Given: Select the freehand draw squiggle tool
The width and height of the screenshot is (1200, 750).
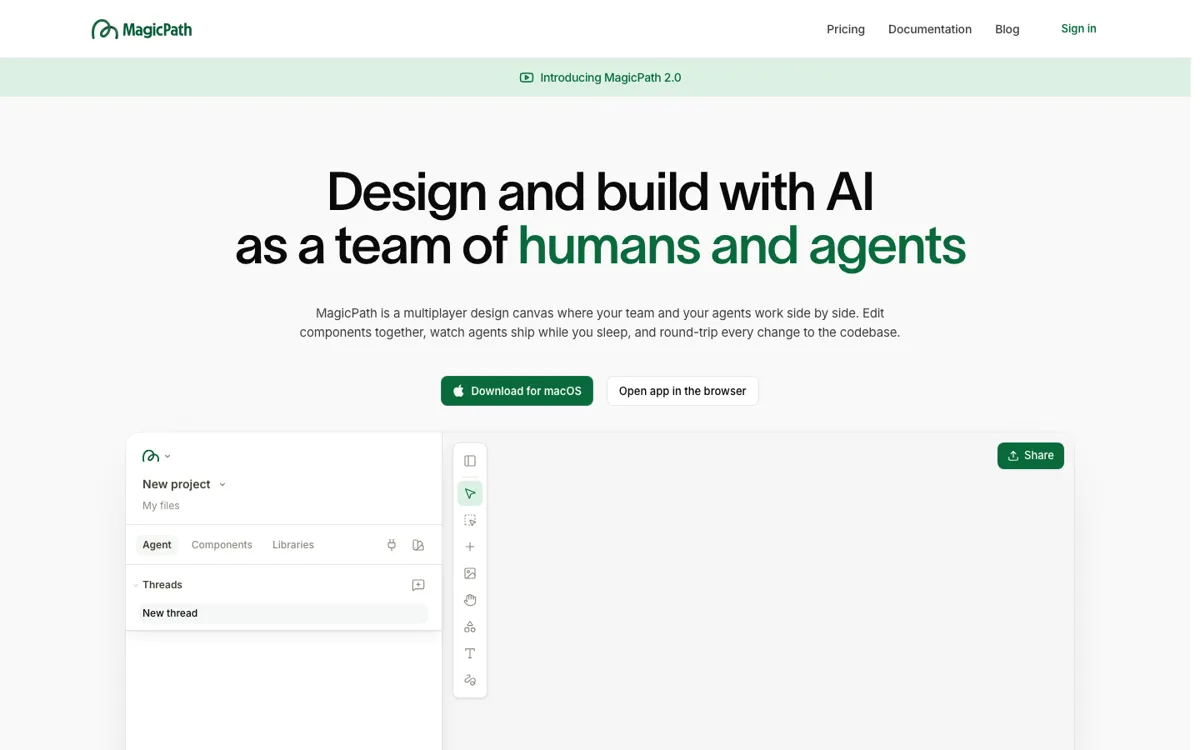Looking at the screenshot, I should coord(470,680).
